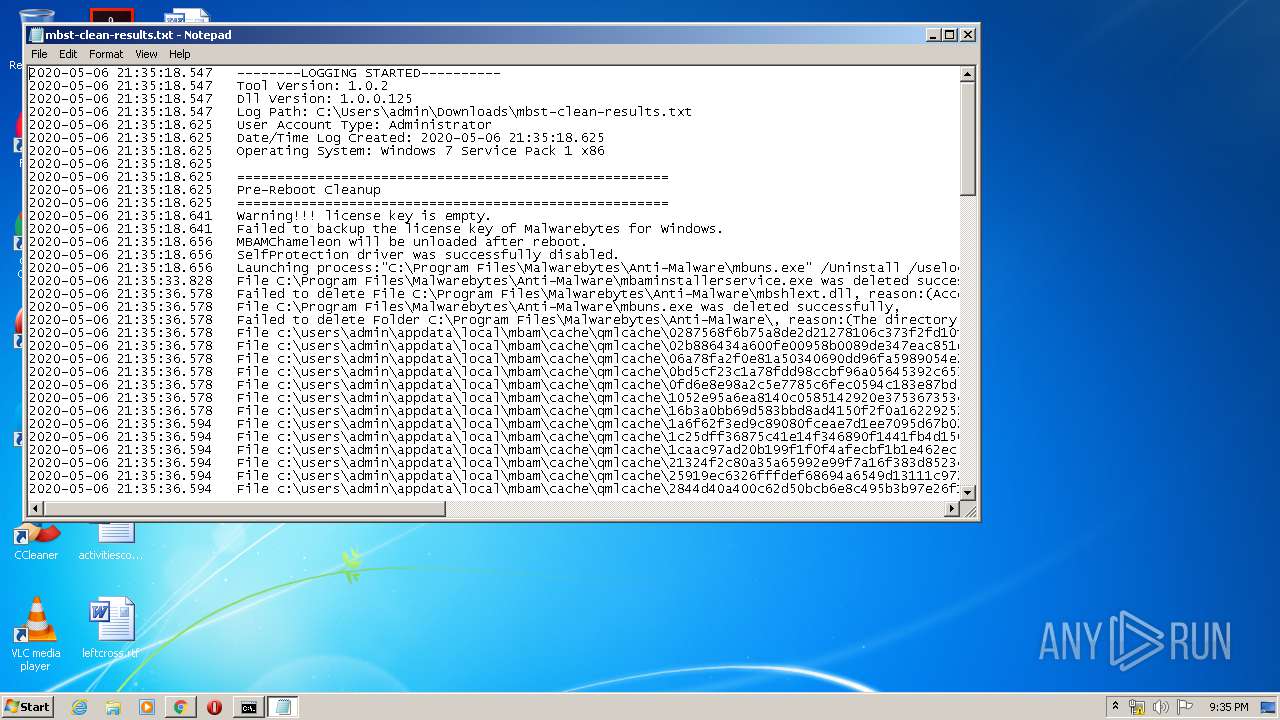This screenshot has width=1280, height=720.
Task: Launch Google Chrome from taskbar
Action: (x=180, y=707)
